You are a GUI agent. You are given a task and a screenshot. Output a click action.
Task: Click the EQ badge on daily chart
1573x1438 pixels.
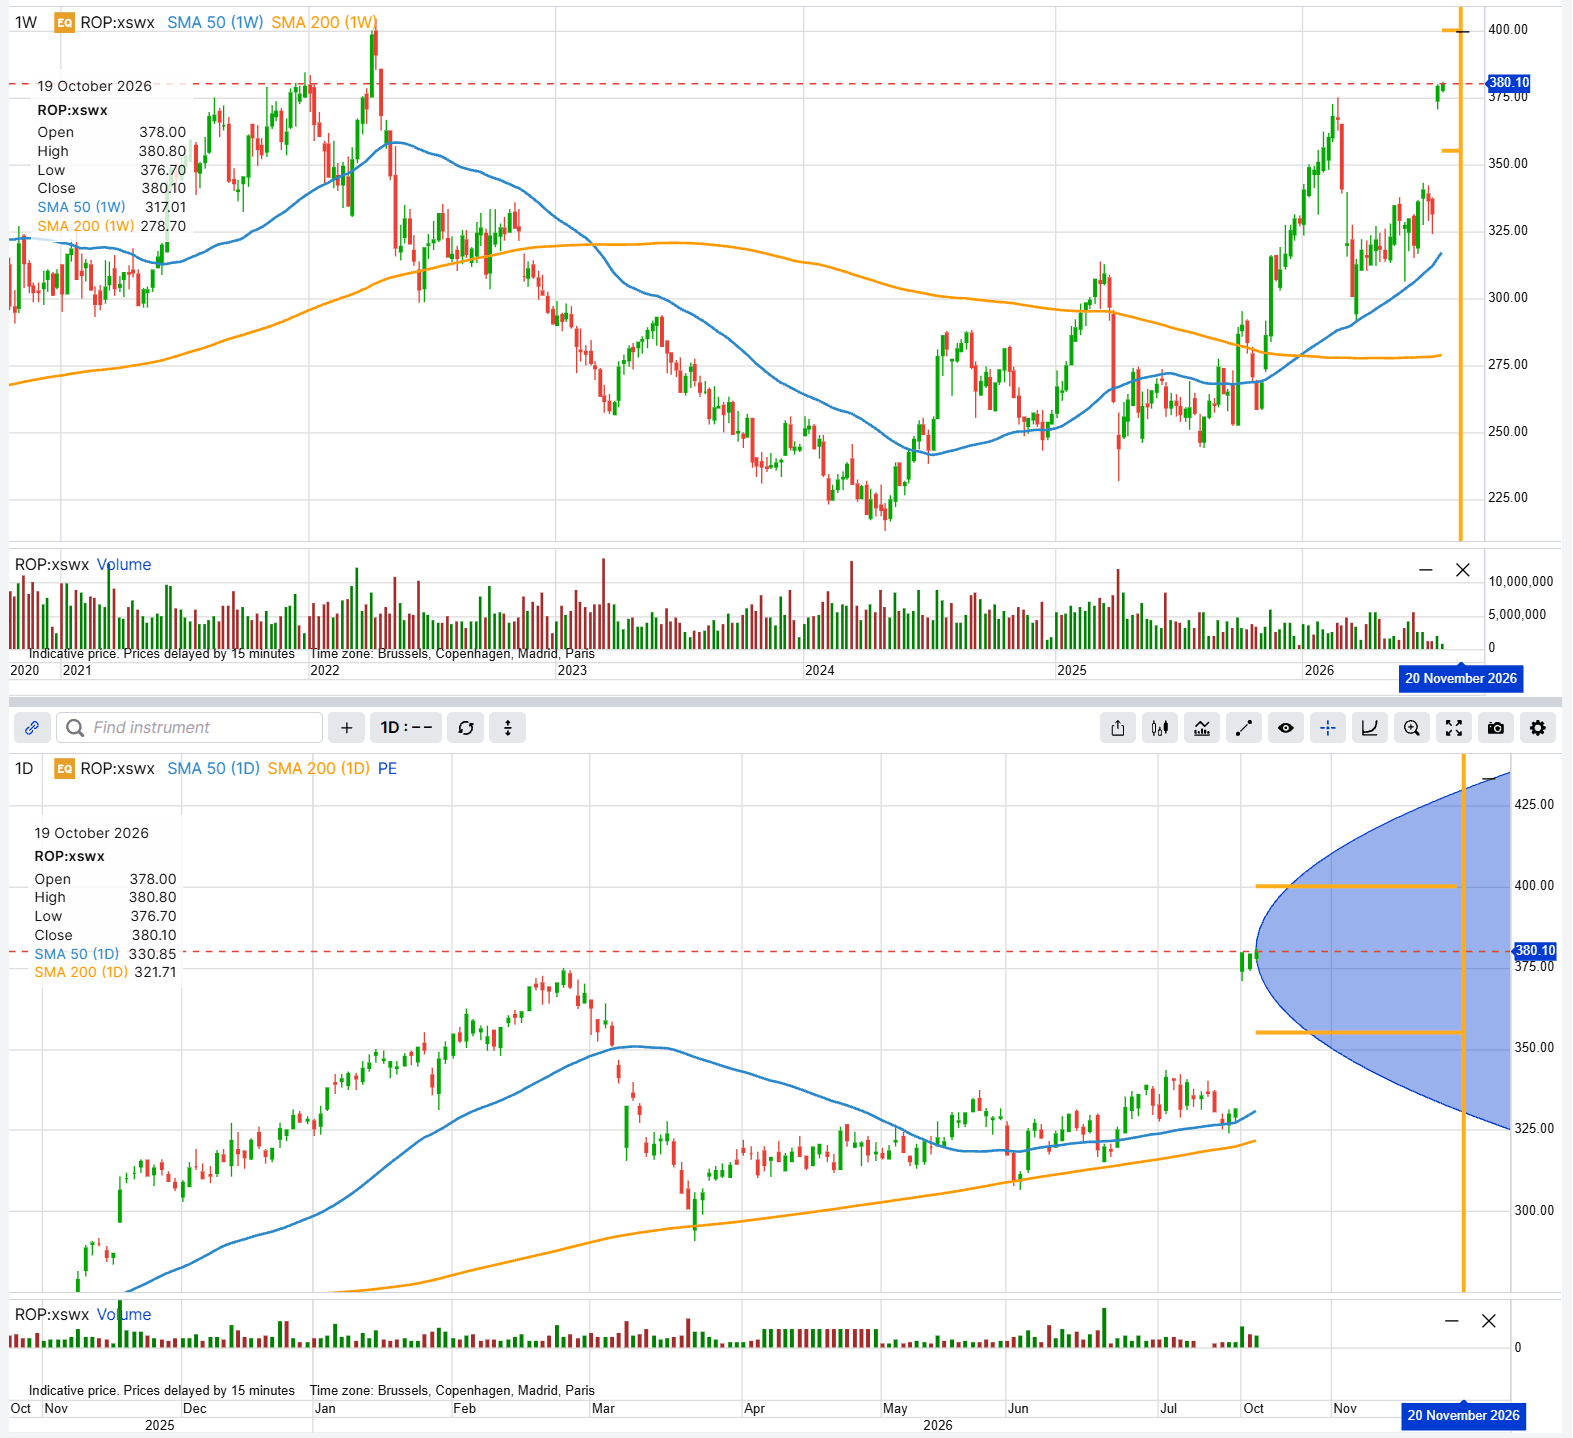(64, 768)
